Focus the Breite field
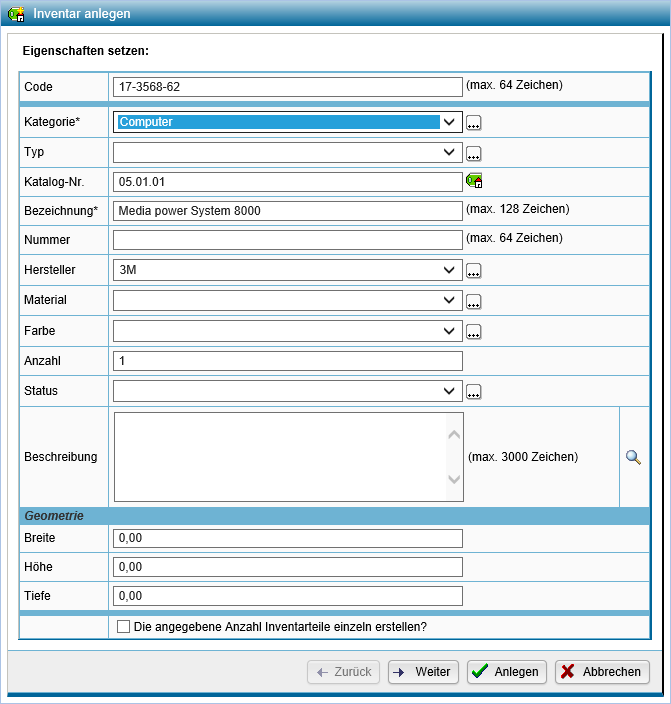This screenshot has height=704, width=671. [287, 538]
